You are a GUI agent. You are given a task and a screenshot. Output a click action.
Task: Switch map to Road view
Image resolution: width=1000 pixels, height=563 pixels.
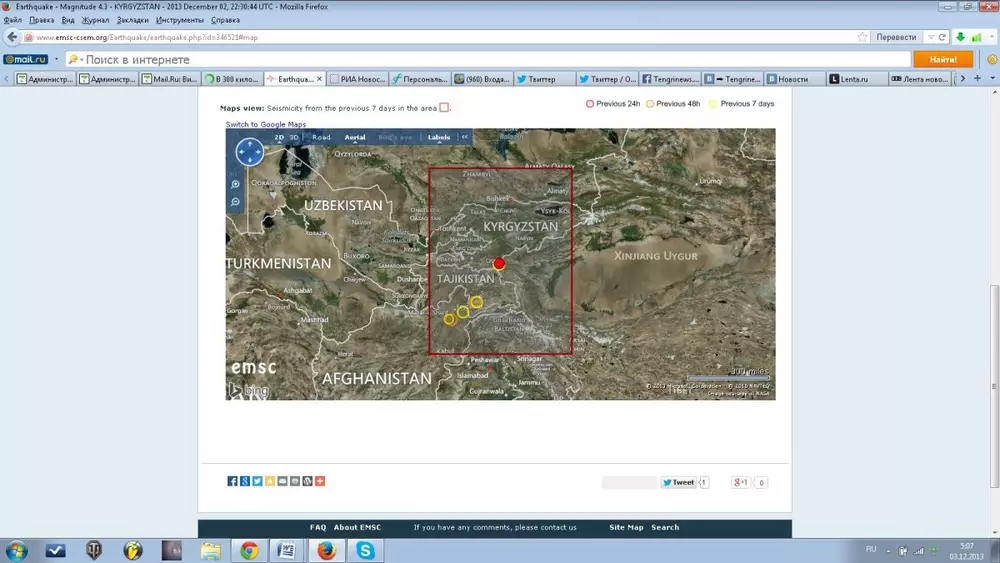(321, 137)
